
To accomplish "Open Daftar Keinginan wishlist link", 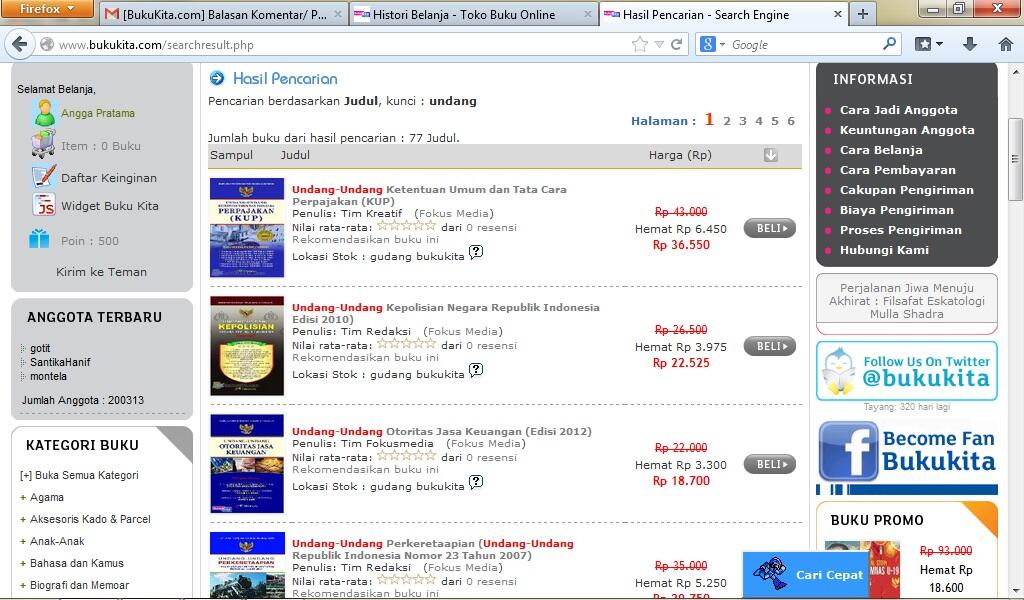I will pos(109,178).
